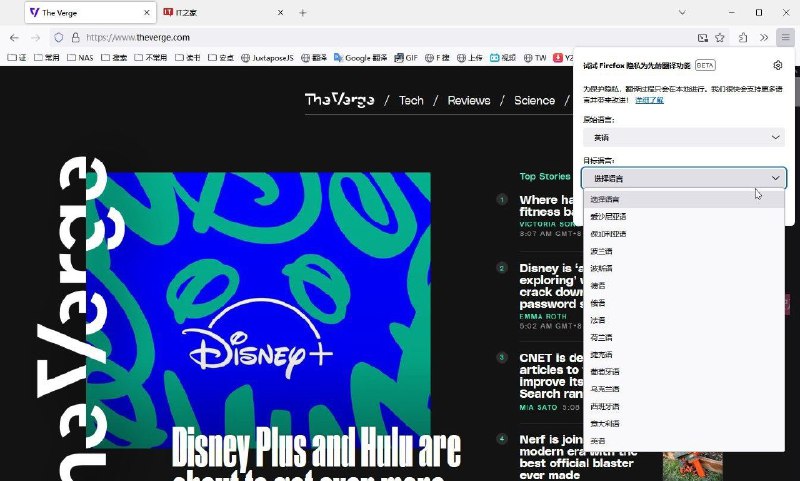800x481 pixels.
Task: Choose 捷克语 as target language
Action: point(683,355)
